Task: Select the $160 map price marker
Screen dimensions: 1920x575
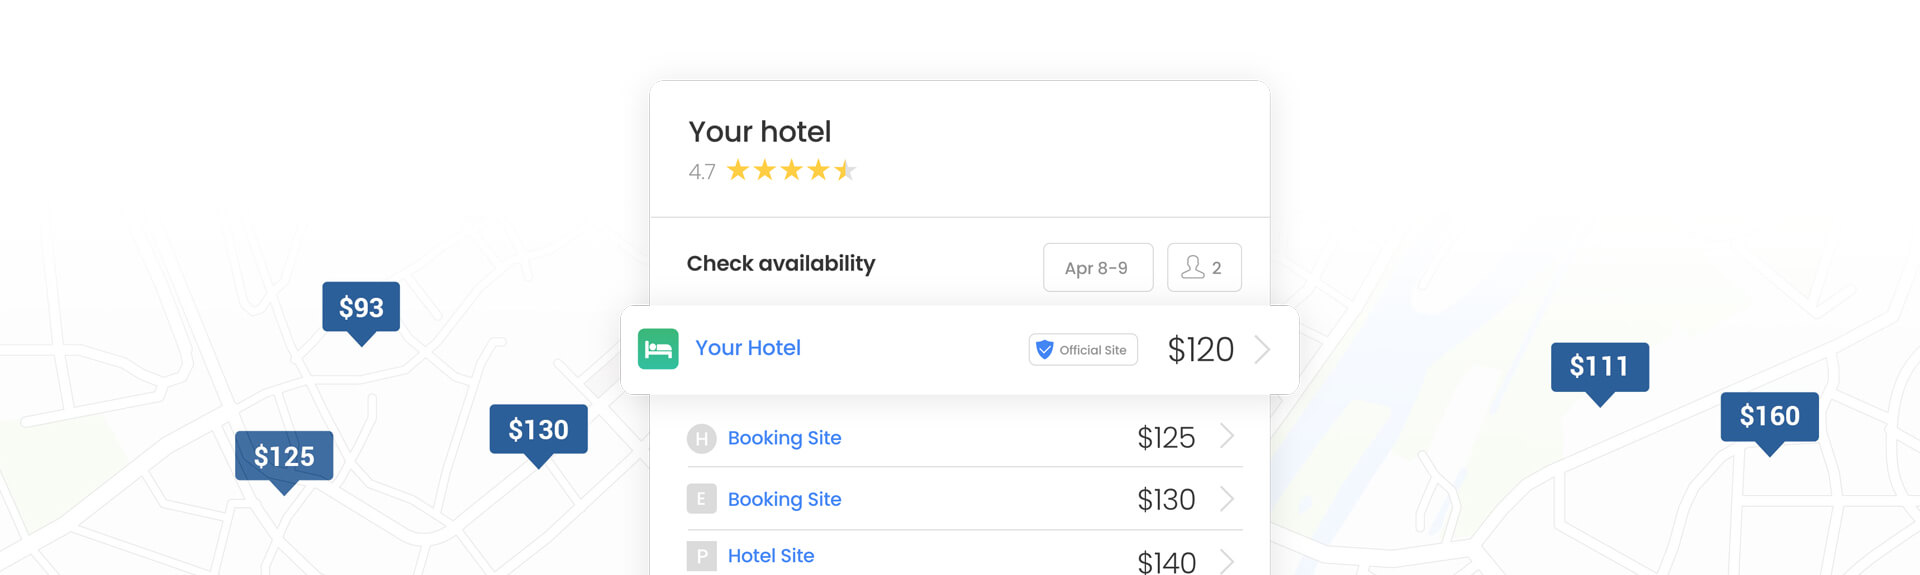Action: tap(1769, 416)
